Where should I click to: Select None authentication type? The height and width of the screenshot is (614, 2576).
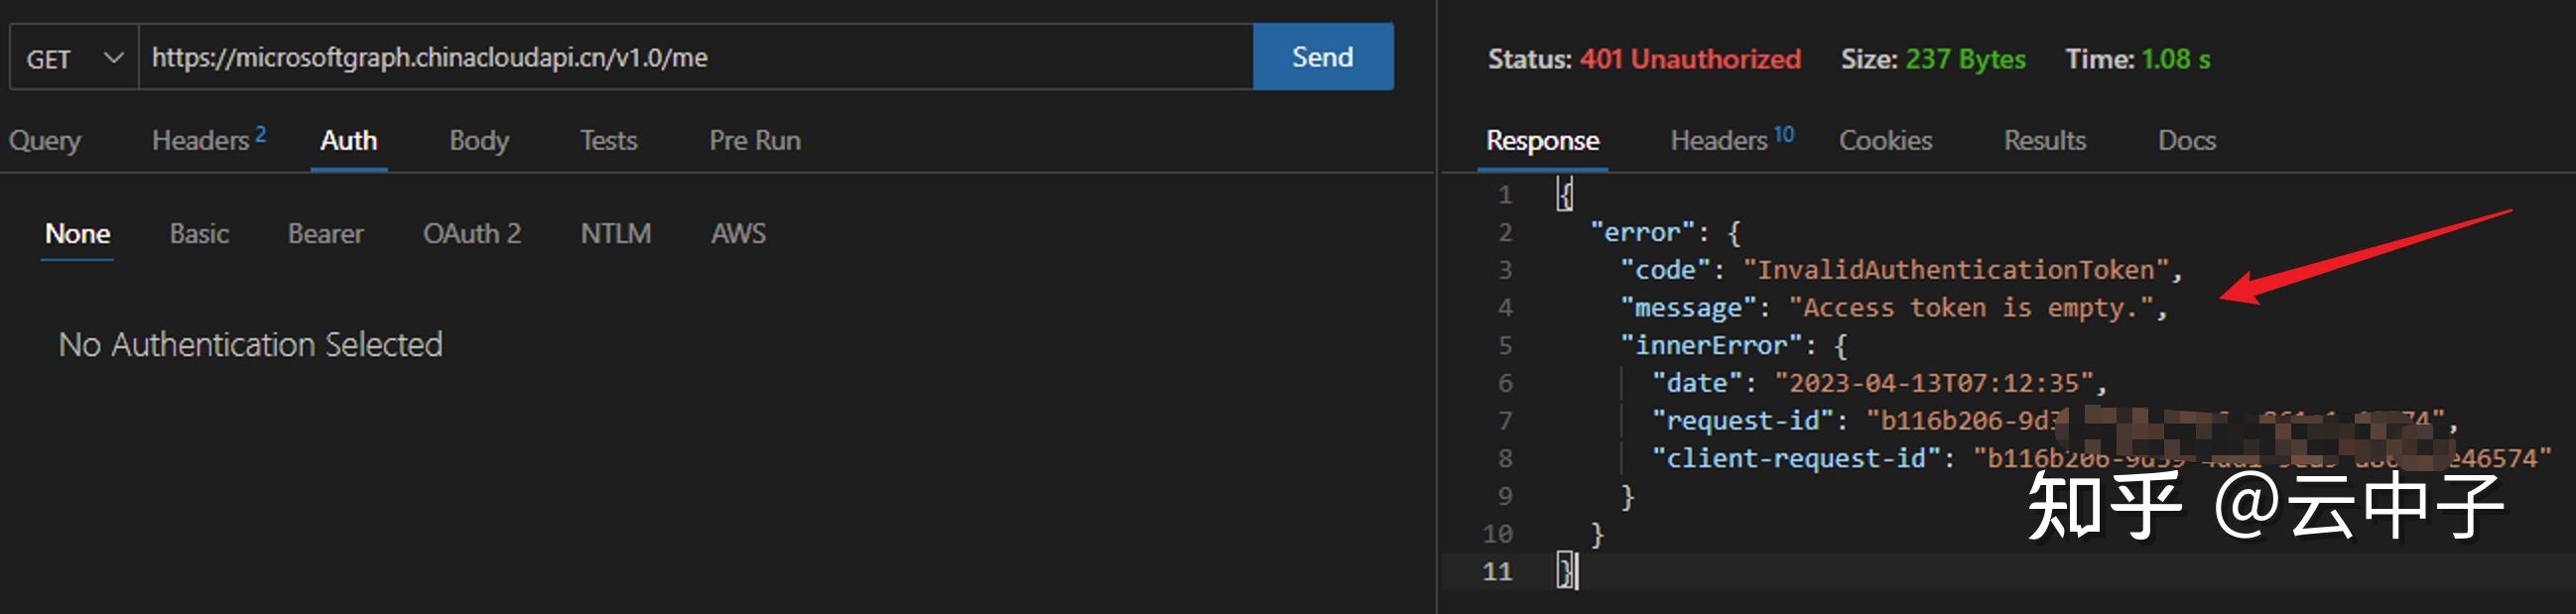click(x=77, y=234)
